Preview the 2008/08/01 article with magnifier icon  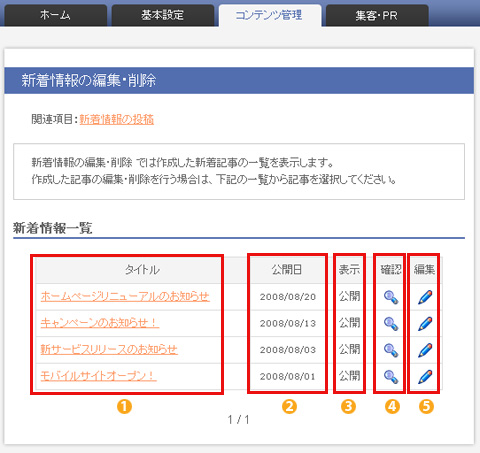[391, 377]
